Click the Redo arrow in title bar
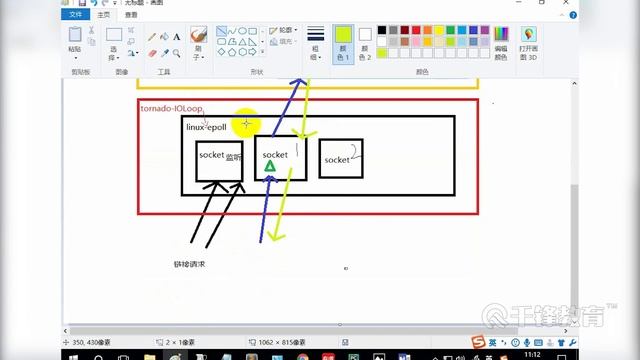The image size is (640, 360). tap(105, 3)
